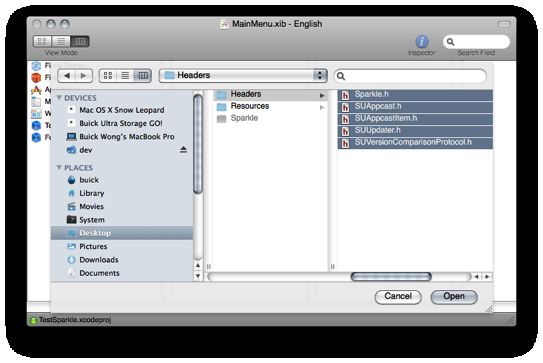Screen dimensions: 543x363
Task: Go forward in the file dialog
Action: pos(84,76)
